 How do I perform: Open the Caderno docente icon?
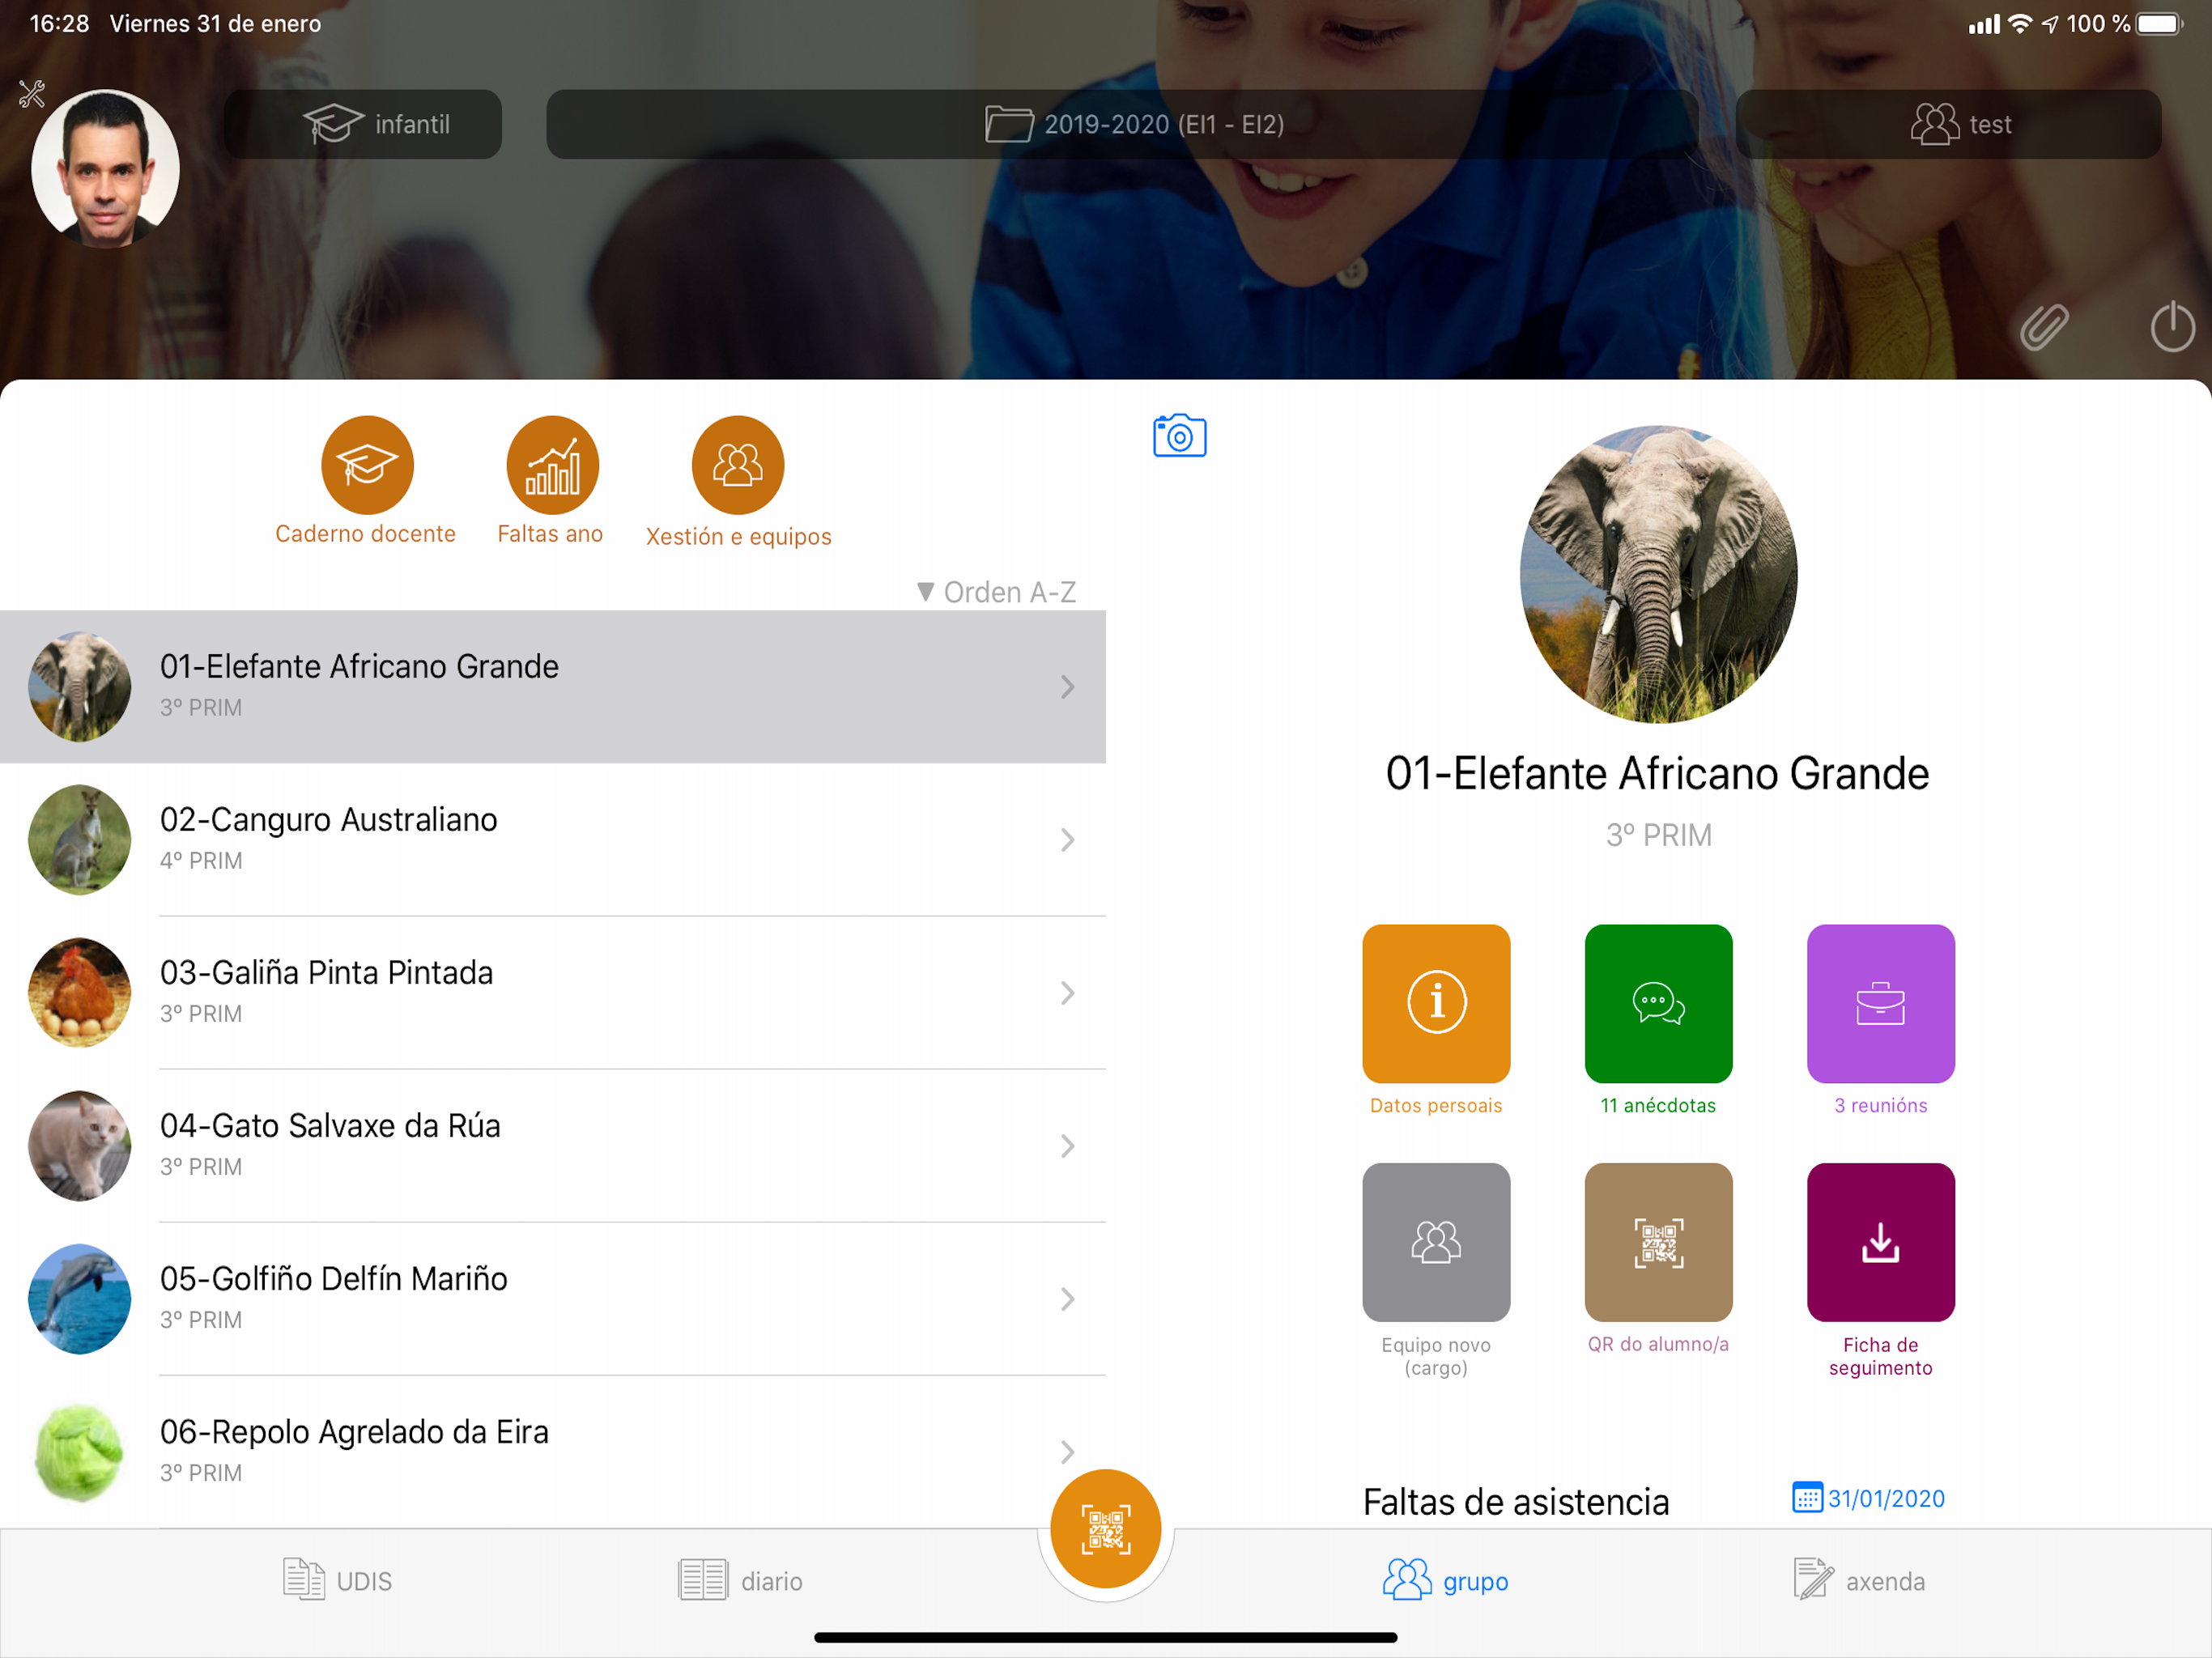pyautogui.click(x=367, y=465)
